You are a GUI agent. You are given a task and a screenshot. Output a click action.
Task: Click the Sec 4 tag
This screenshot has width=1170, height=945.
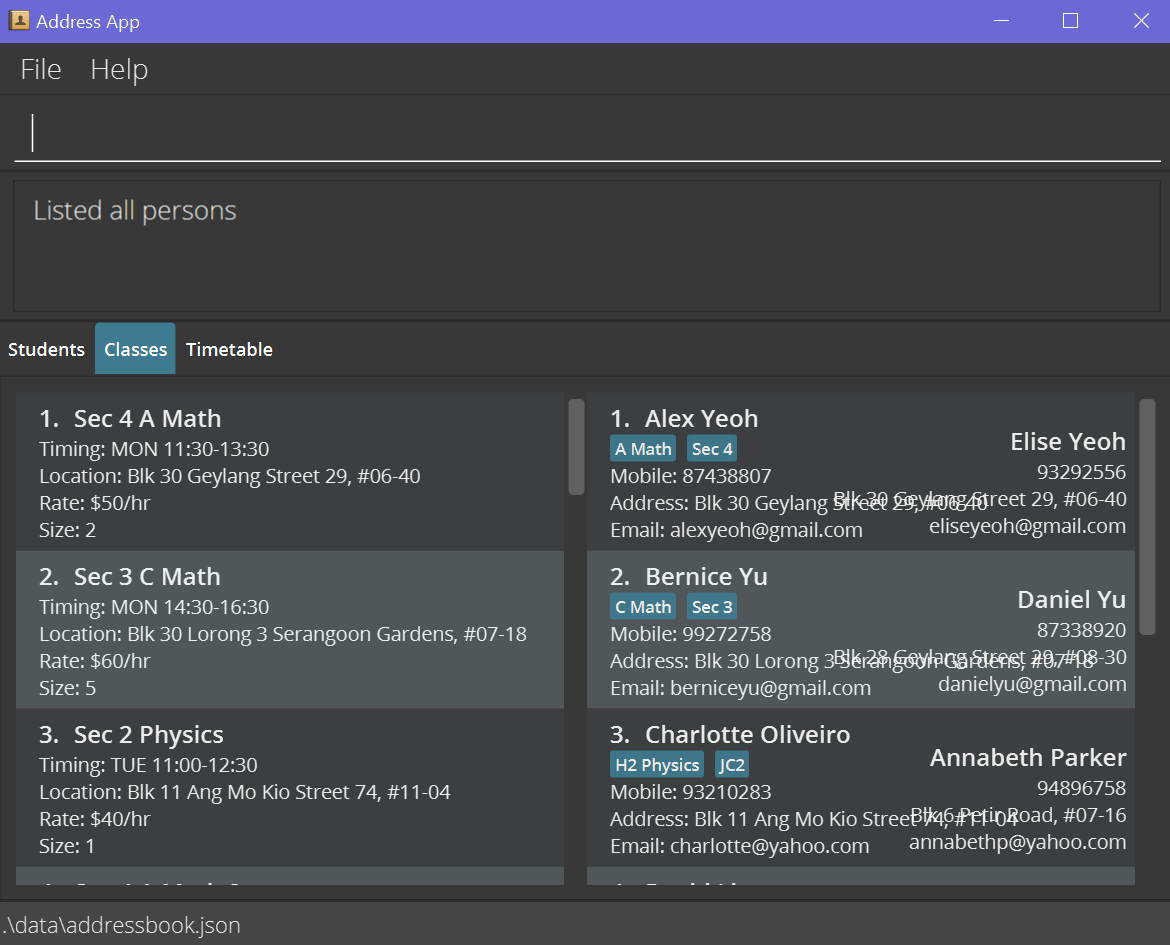point(712,449)
